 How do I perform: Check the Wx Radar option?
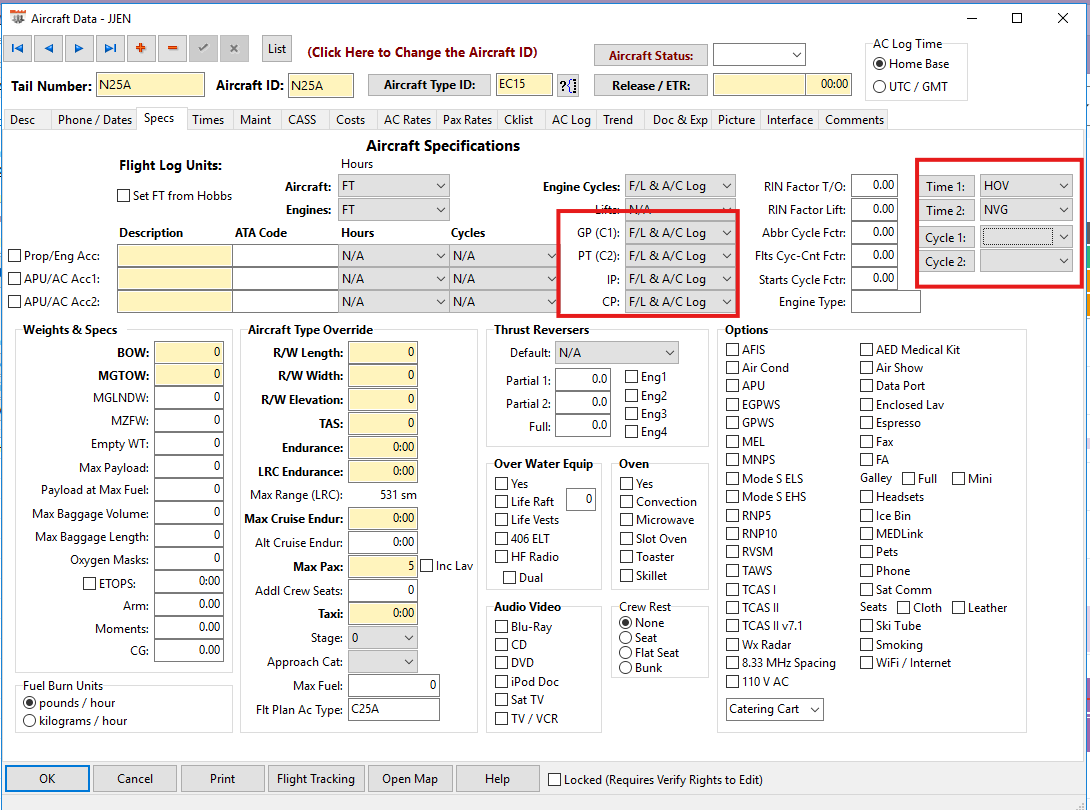(734, 645)
